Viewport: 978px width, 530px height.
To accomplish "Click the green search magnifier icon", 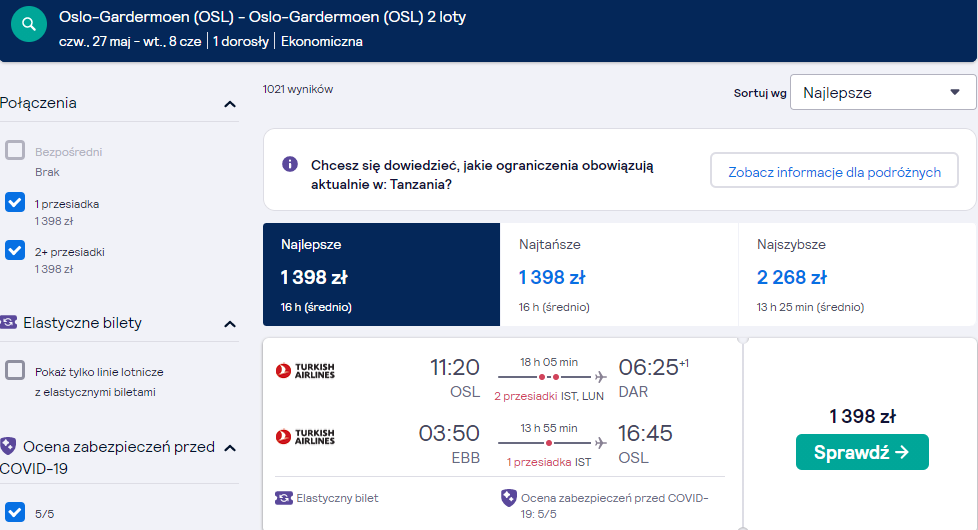I will coord(29,24).
